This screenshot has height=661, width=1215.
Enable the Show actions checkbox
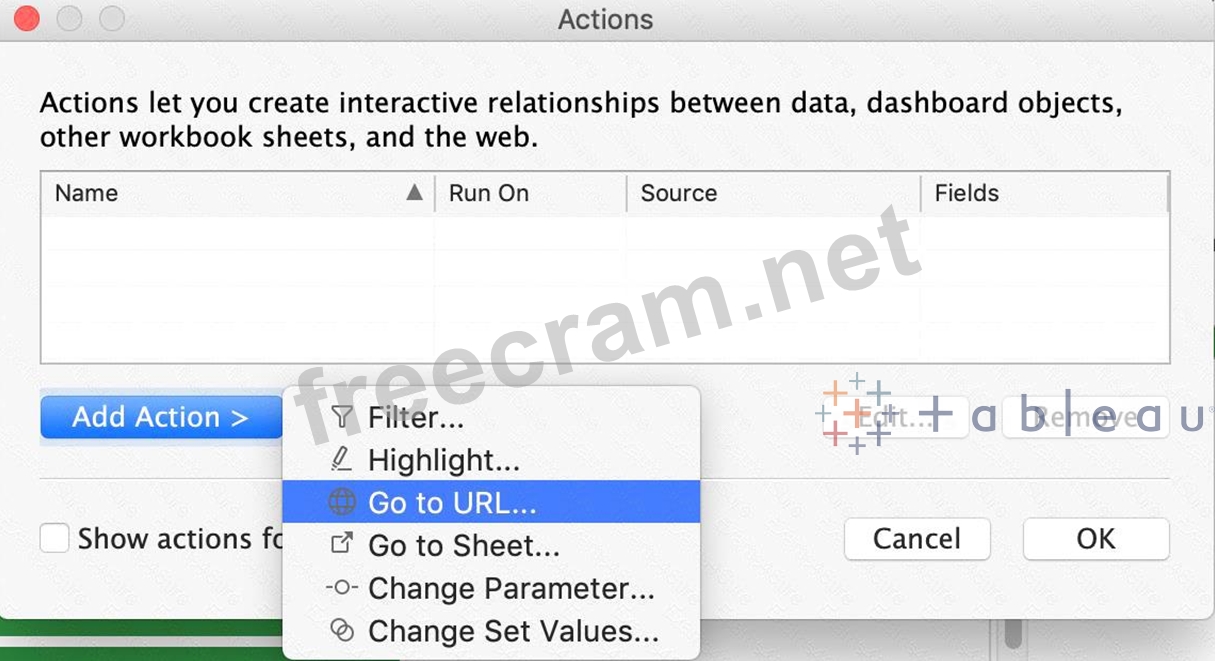click(55, 539)
